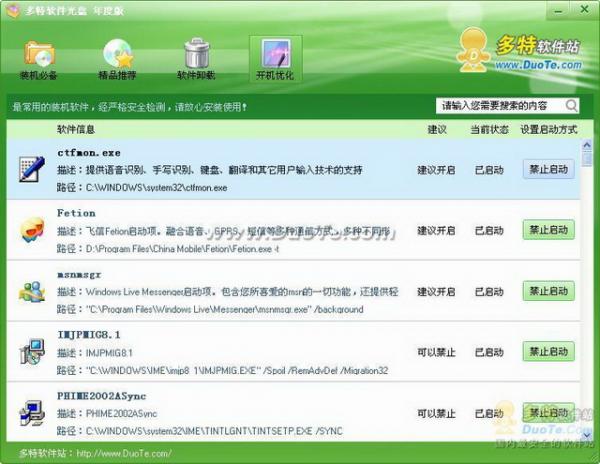Click the msnmsgr Messenger icon
The width and height of the screenshot is (600, 464).
click(32, 291)
